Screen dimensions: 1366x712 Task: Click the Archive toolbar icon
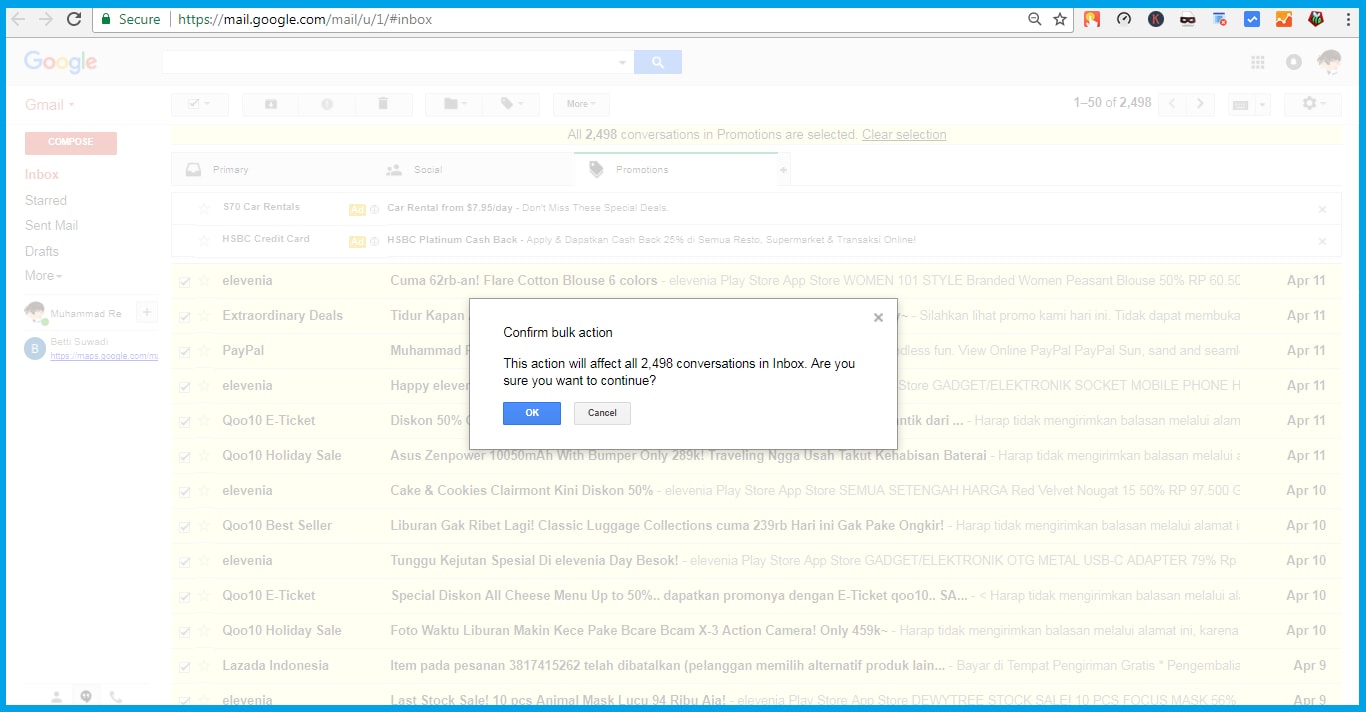(271, 104)
